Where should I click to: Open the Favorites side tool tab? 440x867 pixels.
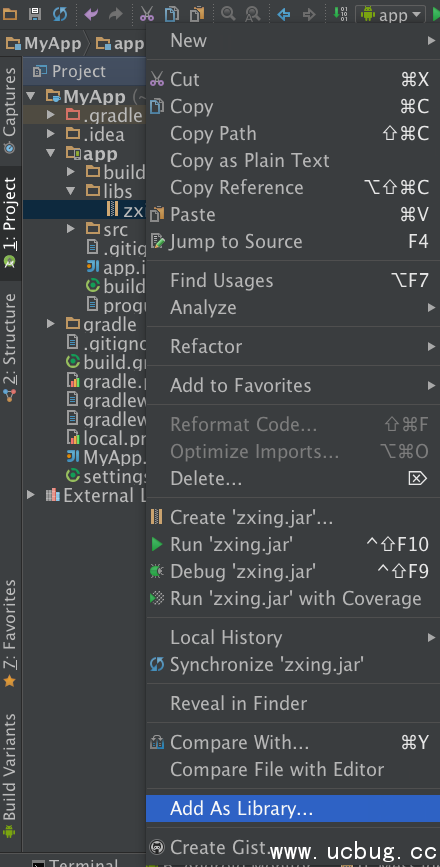[10, 633]
